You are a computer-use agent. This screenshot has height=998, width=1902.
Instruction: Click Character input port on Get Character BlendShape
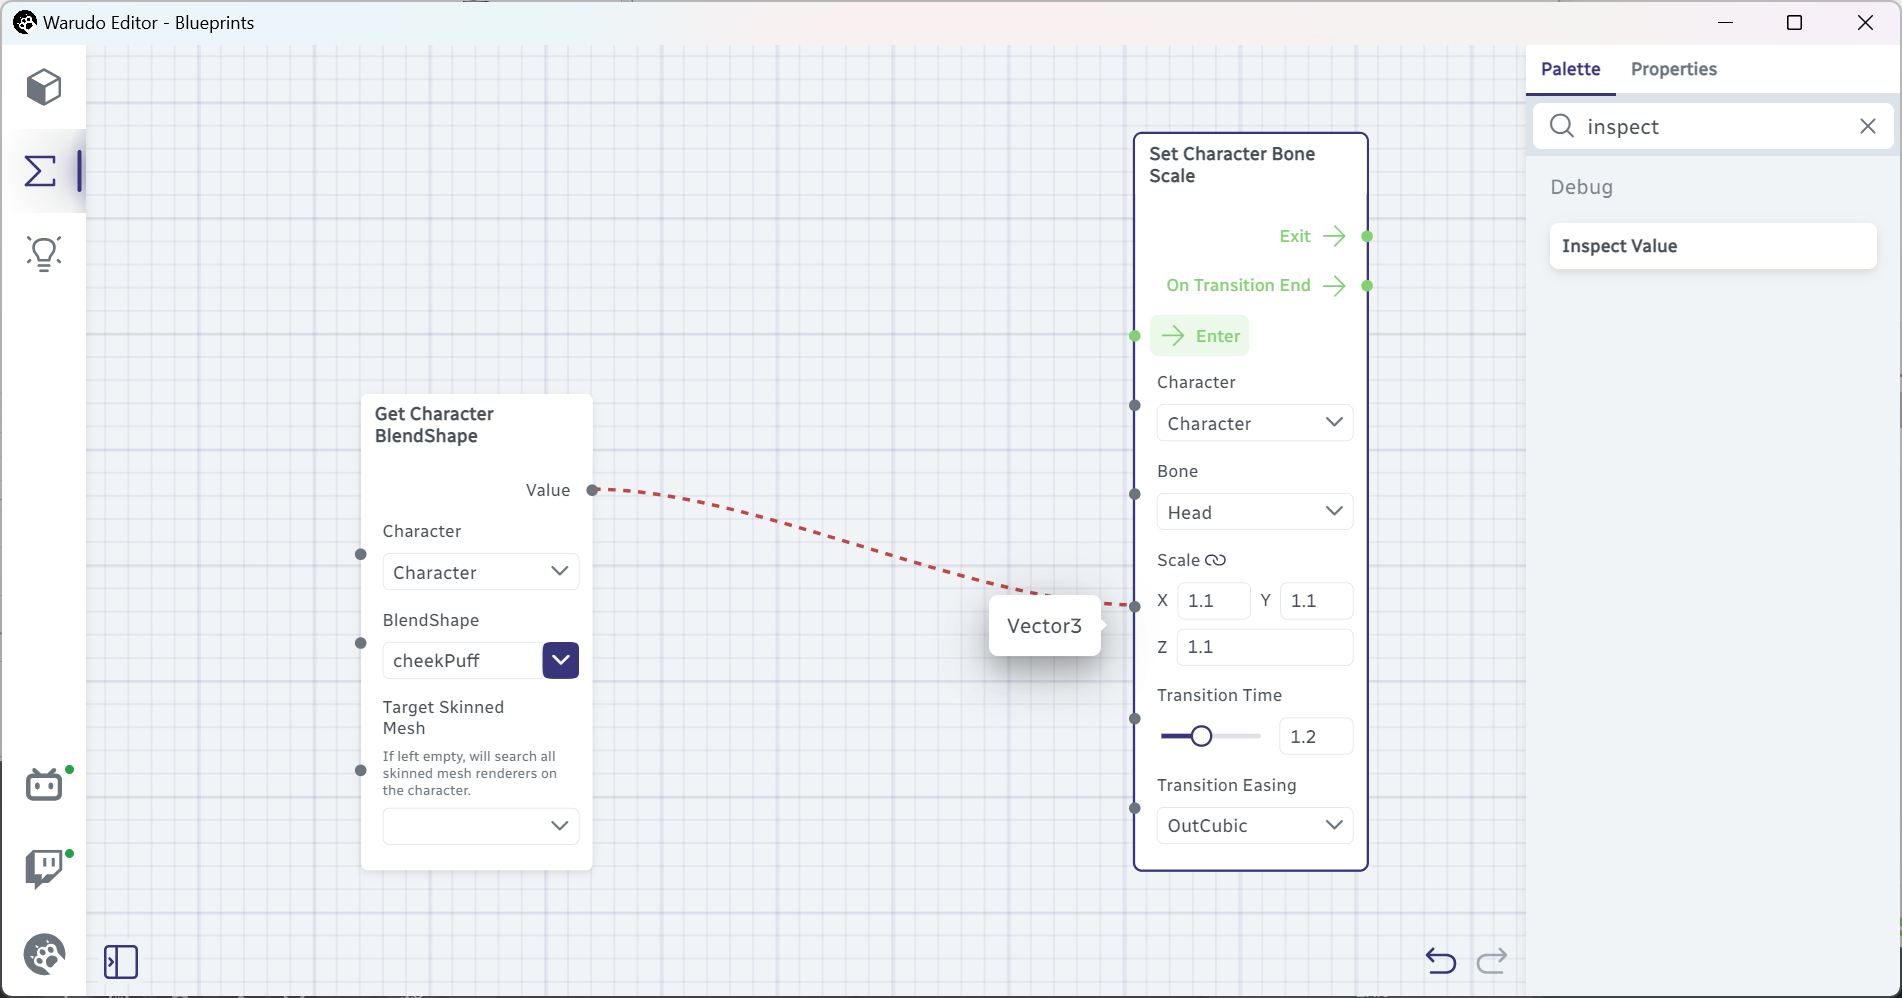click(x=361, y=554)
